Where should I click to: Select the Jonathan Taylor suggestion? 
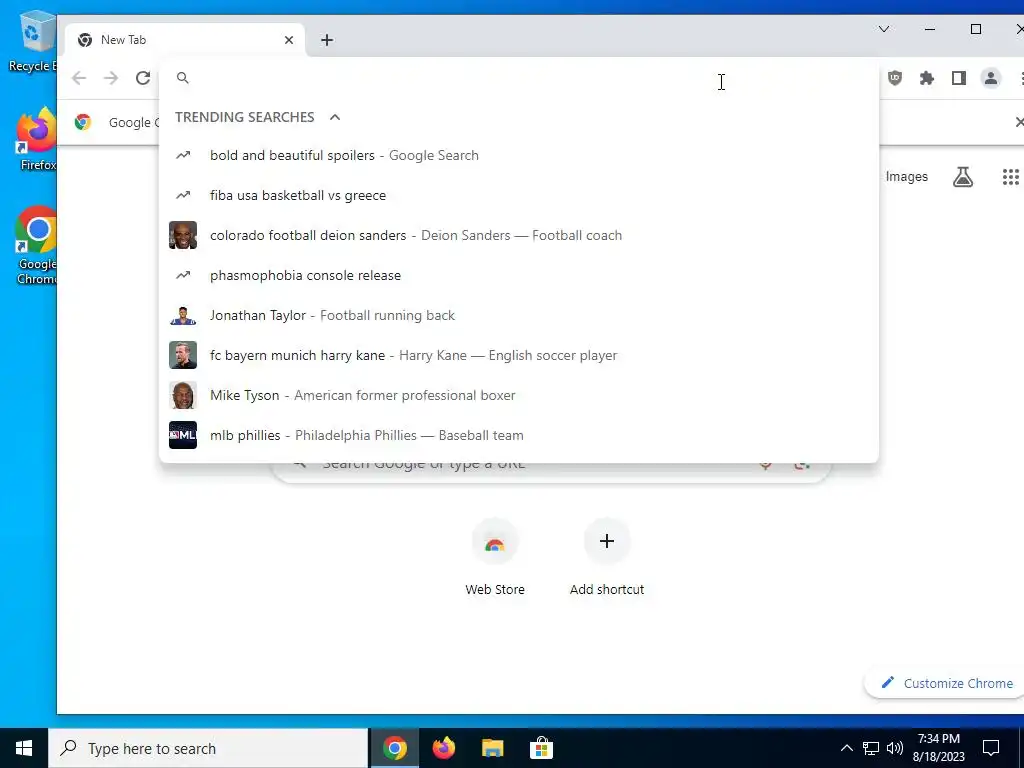coord(519,315)
